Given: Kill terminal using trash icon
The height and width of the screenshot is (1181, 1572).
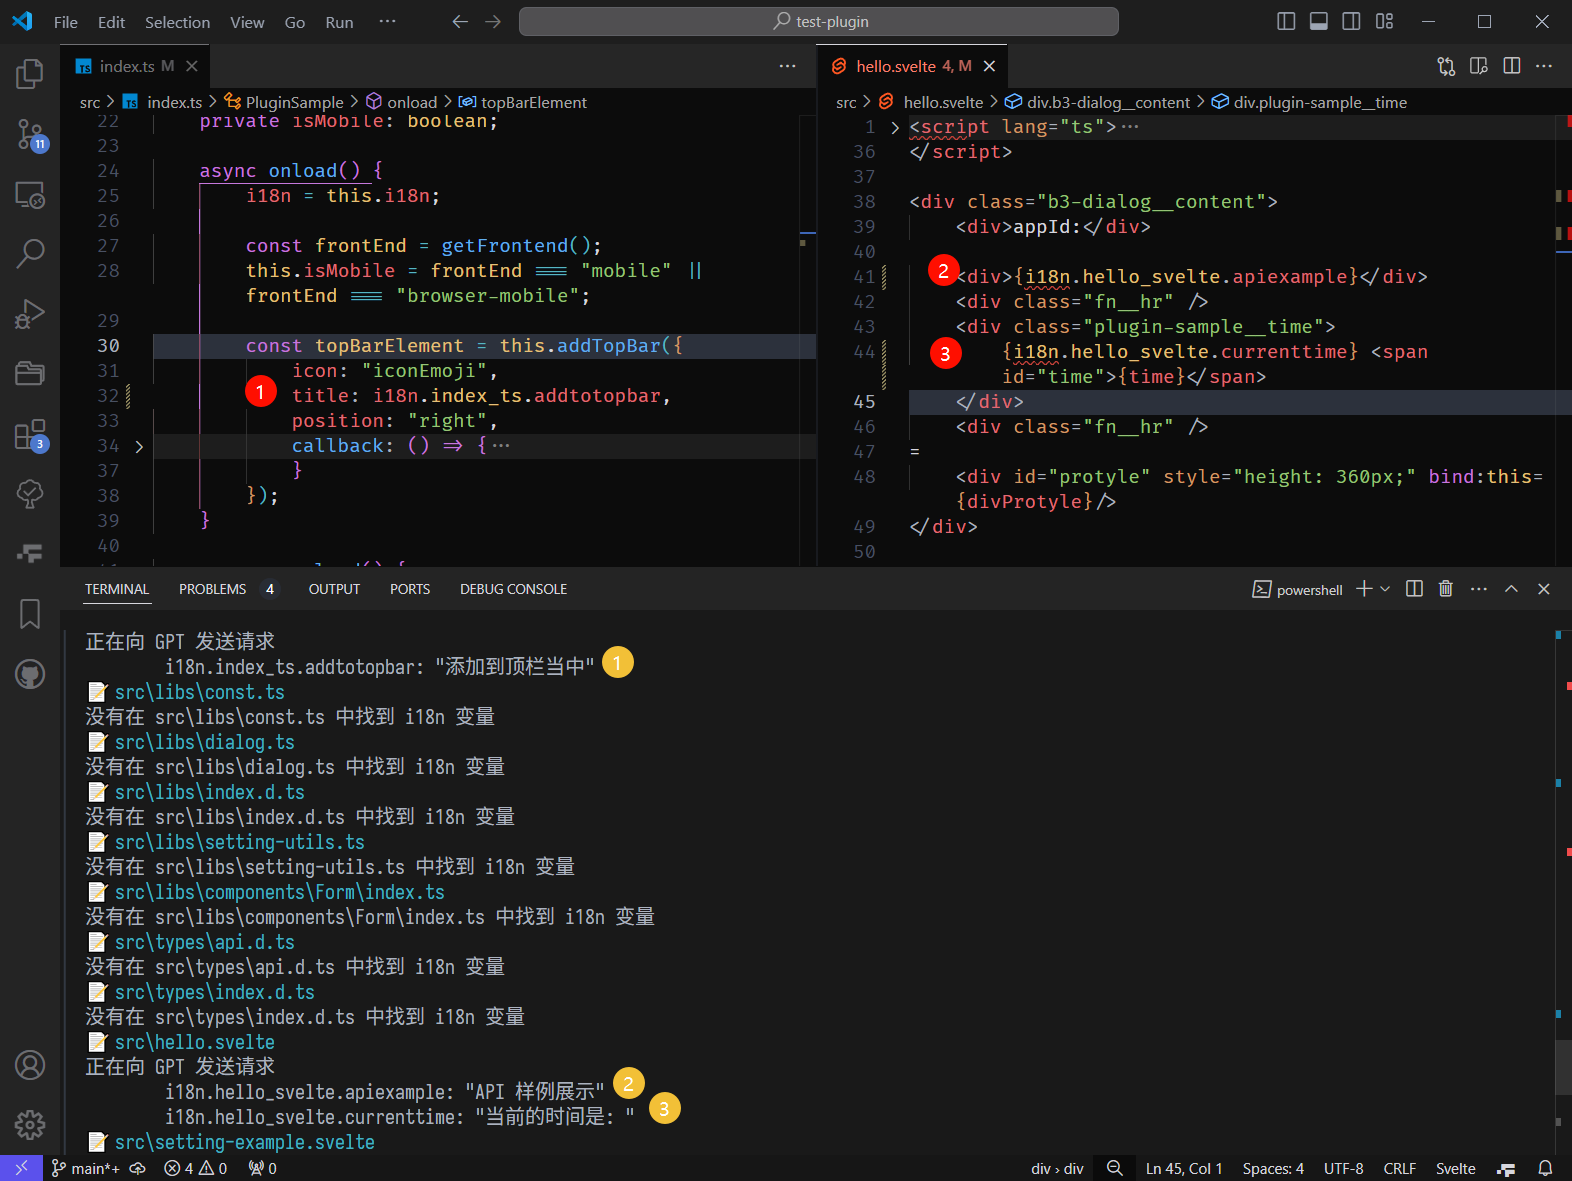Looking at the screenshot, I should pyautogui.click(x=1445, y=589).
